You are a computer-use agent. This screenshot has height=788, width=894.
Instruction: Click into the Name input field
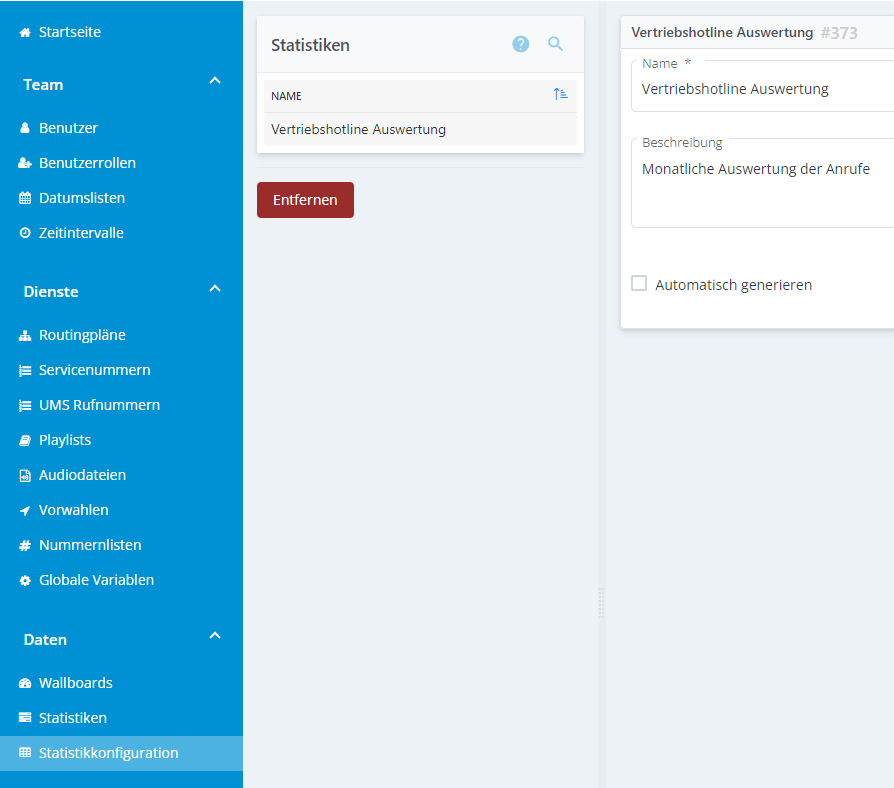point(760,89)
